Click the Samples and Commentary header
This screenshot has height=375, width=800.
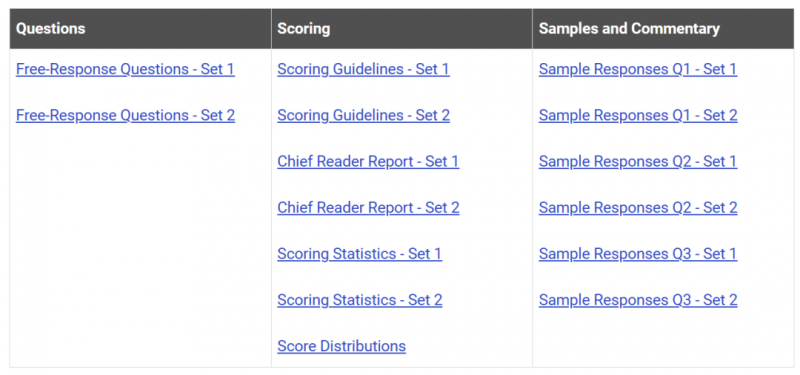tap(629, 29)
